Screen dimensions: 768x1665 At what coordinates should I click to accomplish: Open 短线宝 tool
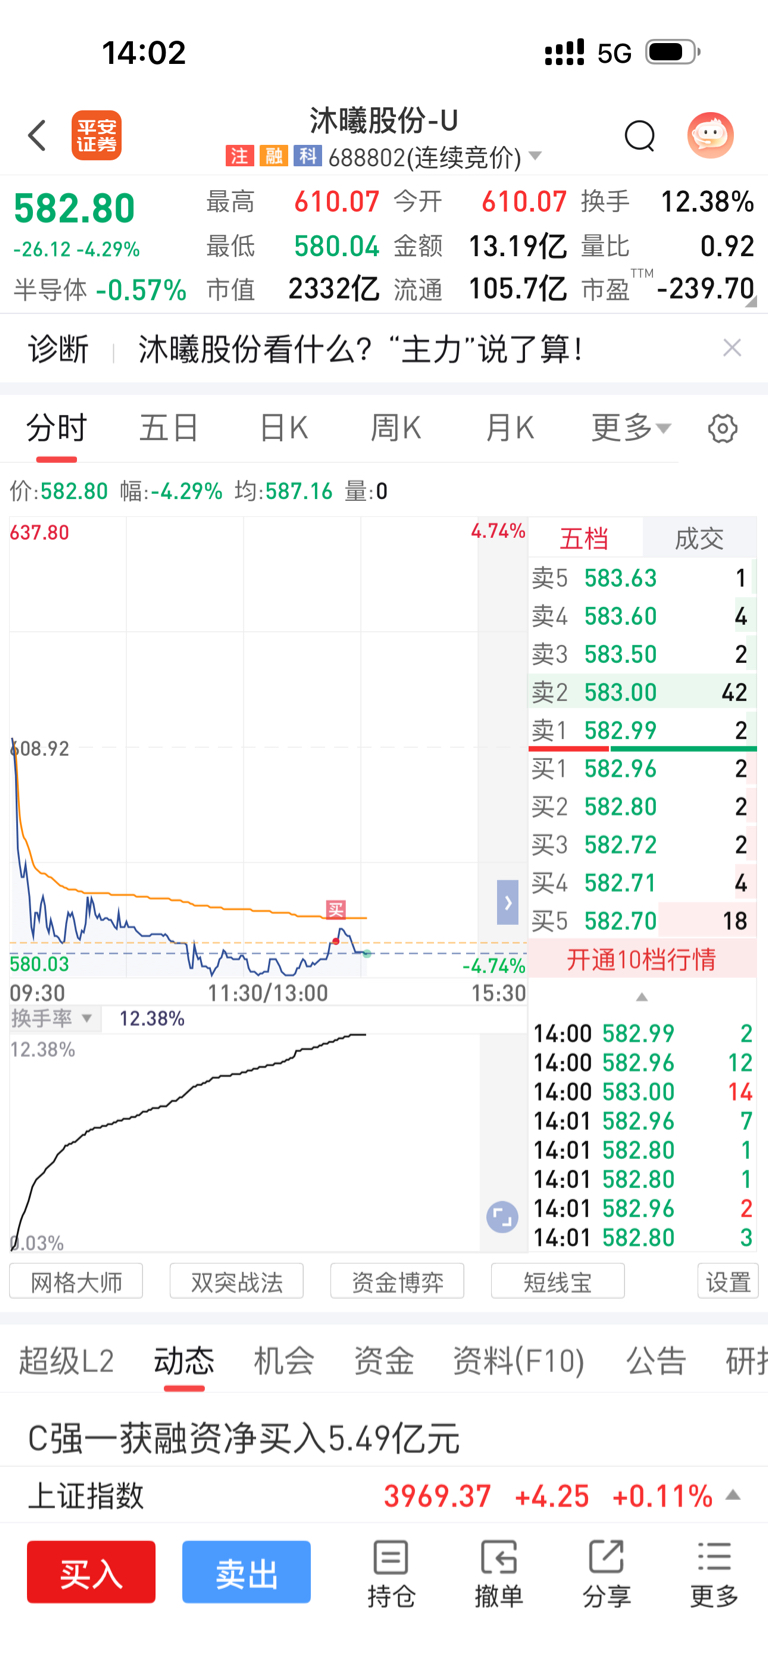click(x=558, y=1282)
